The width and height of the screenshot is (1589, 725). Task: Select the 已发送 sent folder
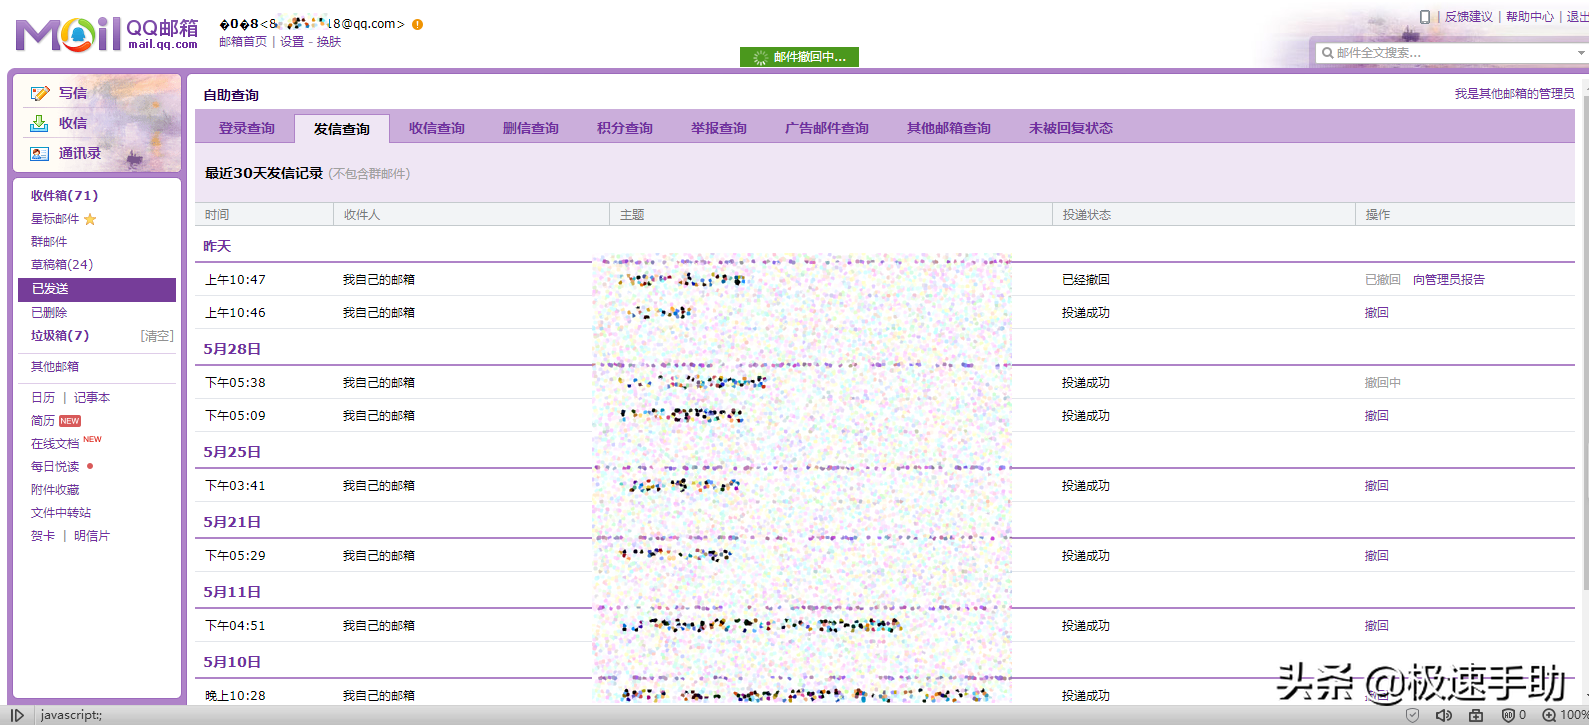[x=97, y=289]
